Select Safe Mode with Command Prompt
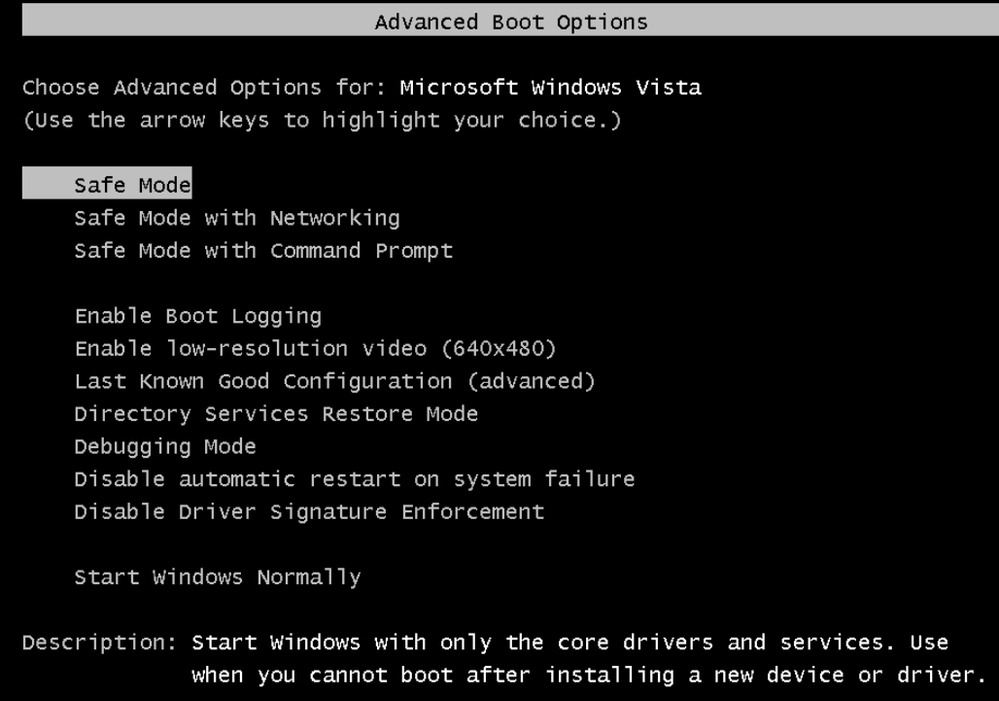Viewport: 999px width, 701px height. point(263,251)
